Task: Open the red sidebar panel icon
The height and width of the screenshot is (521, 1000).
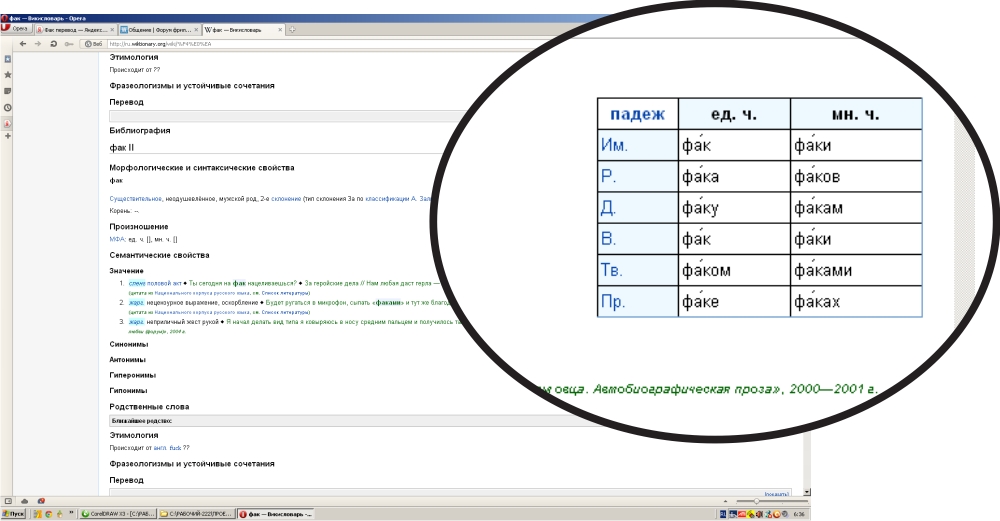Action: [8, 124]
